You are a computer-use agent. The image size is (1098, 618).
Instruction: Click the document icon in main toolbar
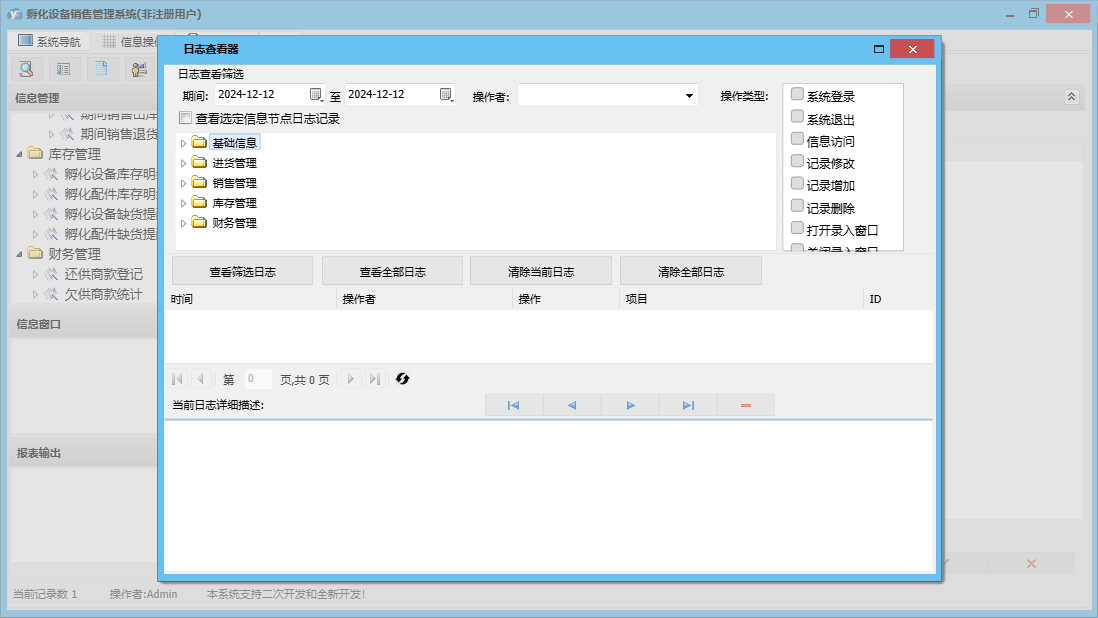[102, 69]
